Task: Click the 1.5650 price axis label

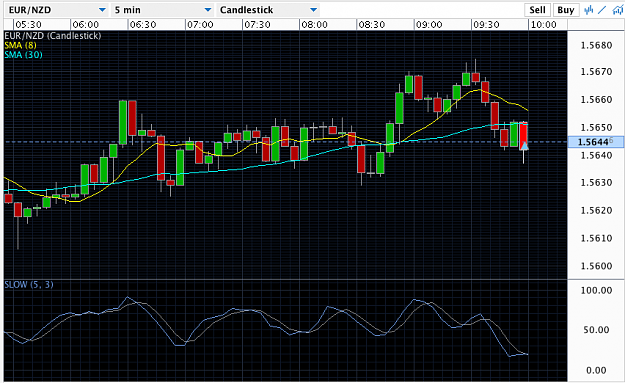Action: (x=596, y=128)
